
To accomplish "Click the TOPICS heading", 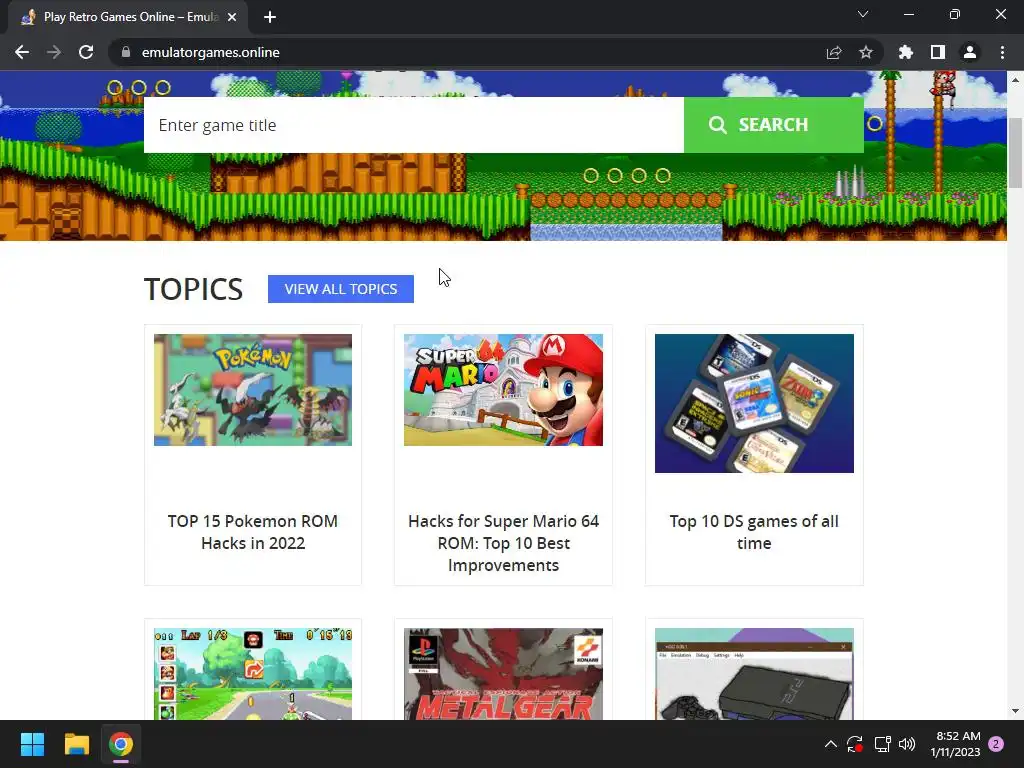I will click(x=193, y=289).
